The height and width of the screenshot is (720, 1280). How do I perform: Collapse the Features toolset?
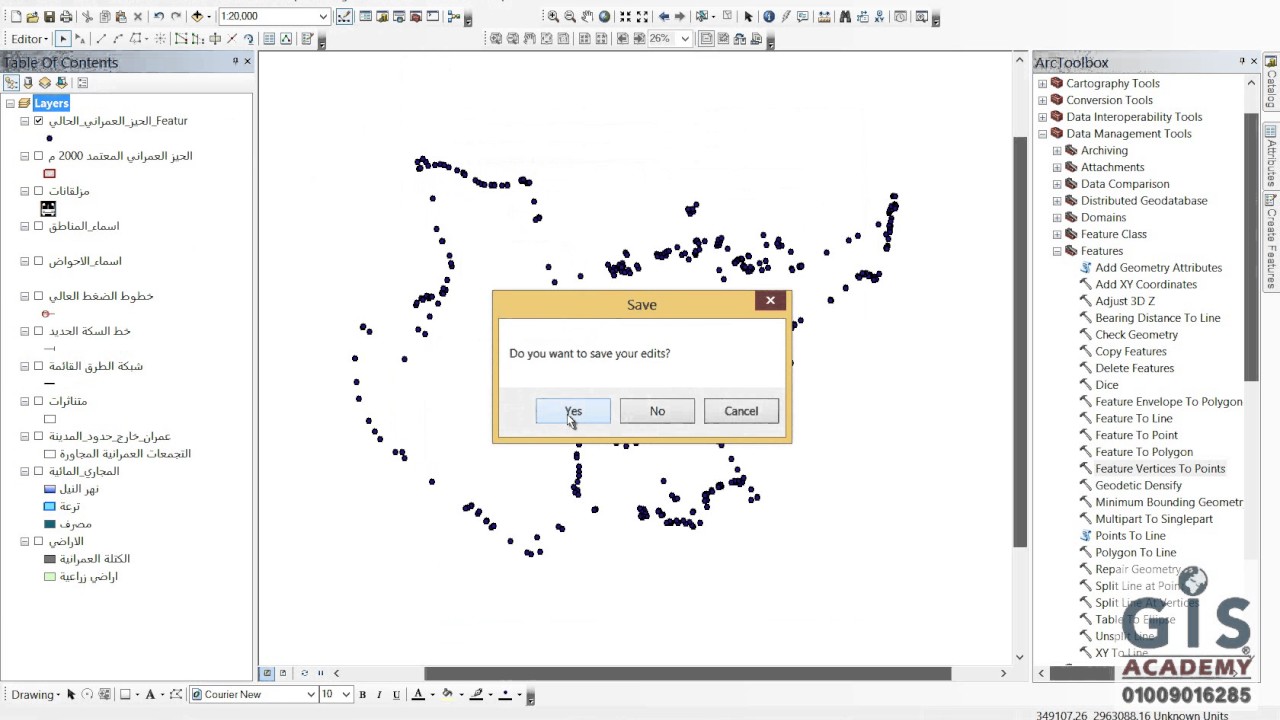point(1056,251)
